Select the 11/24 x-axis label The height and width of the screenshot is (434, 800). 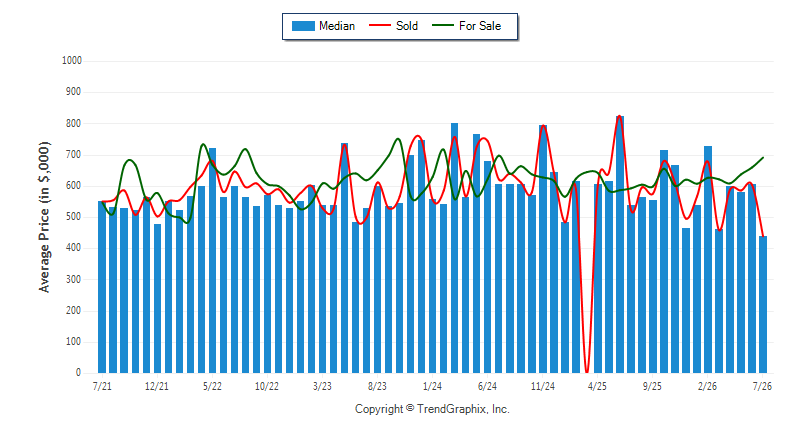(x=542, y=386)
